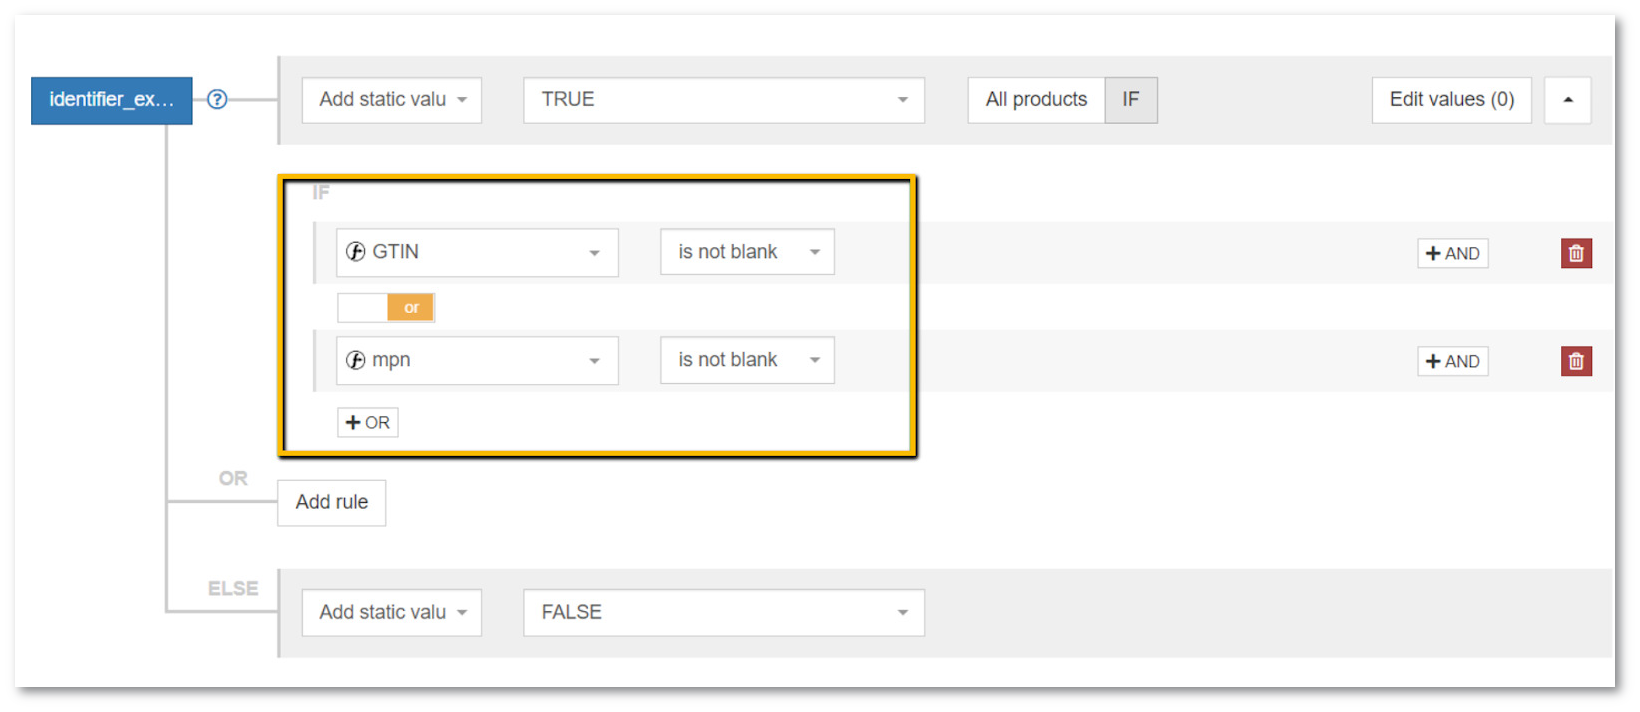Click the function icon beside mpn
This screenshot has height=712, width=1640.
pyautogui.click(x=356, y=360)
